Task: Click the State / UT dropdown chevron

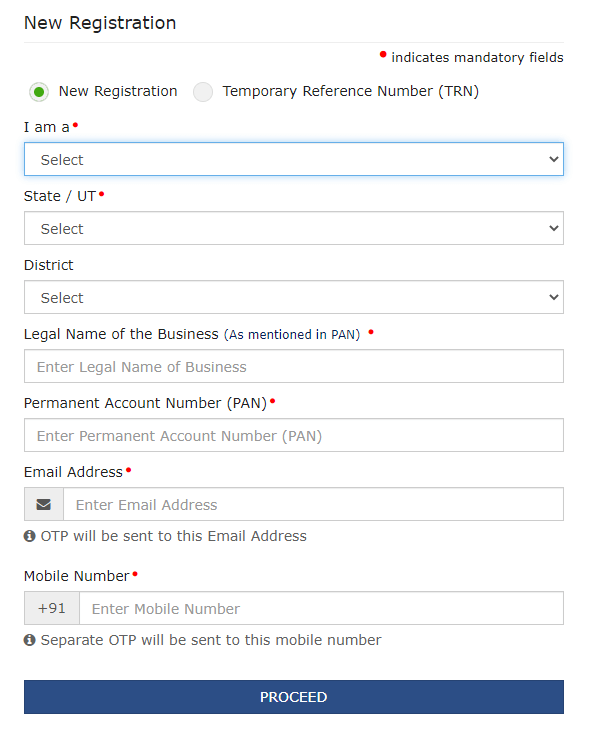Action: click(x=554, y=228)
